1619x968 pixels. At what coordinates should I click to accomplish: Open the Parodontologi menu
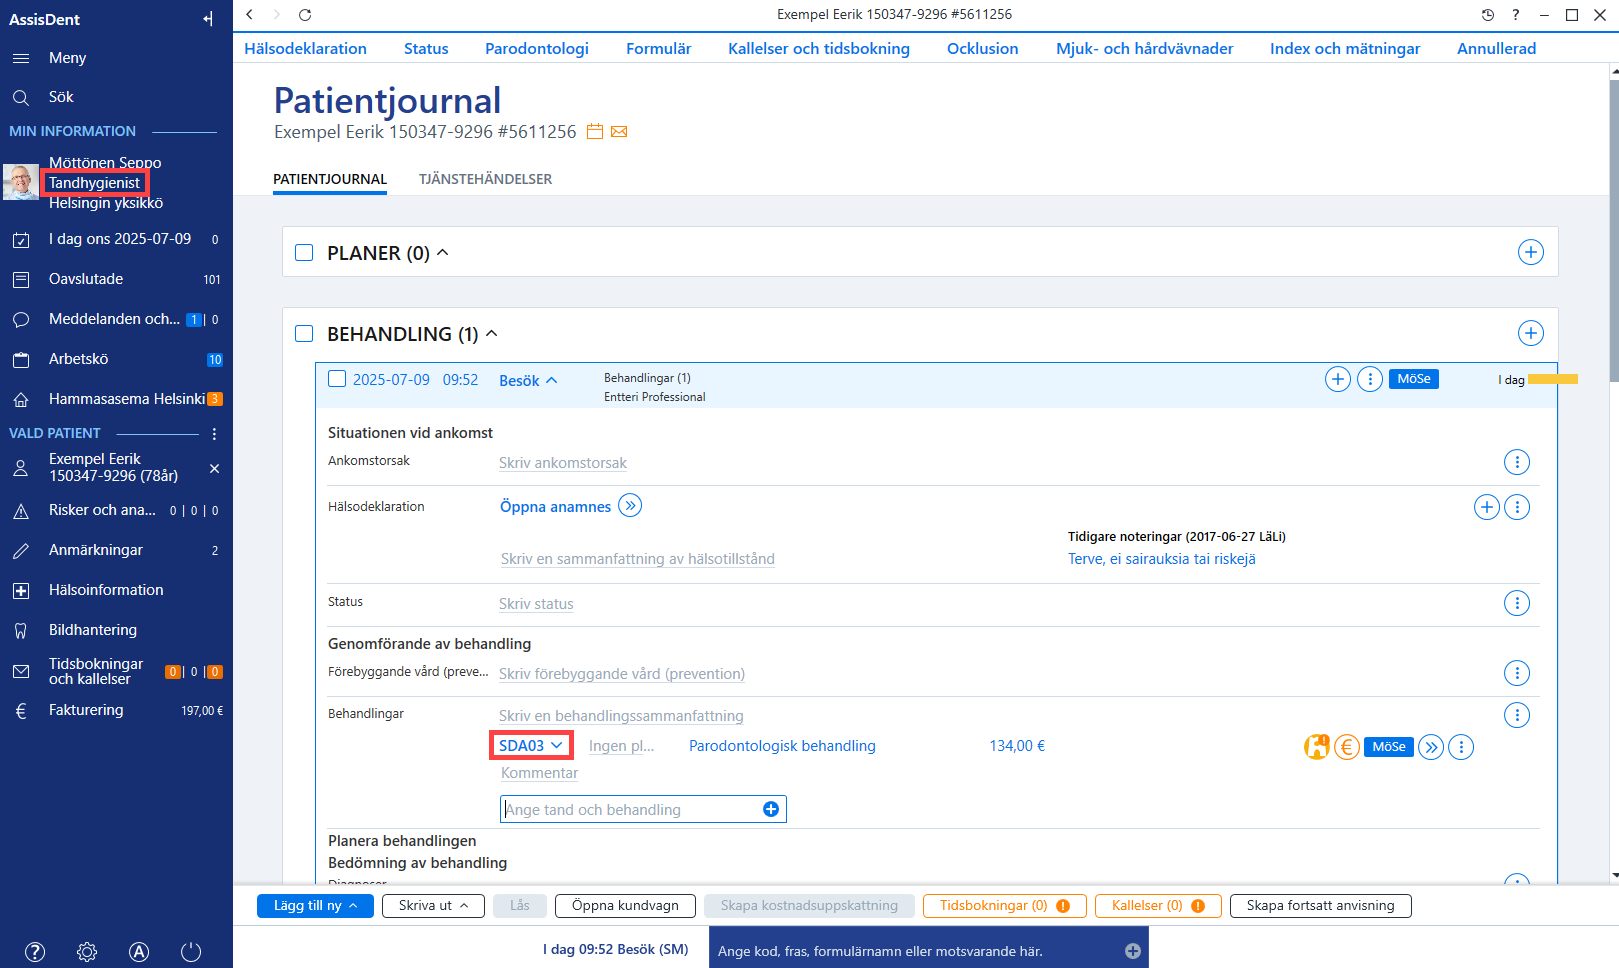point(537,48)
